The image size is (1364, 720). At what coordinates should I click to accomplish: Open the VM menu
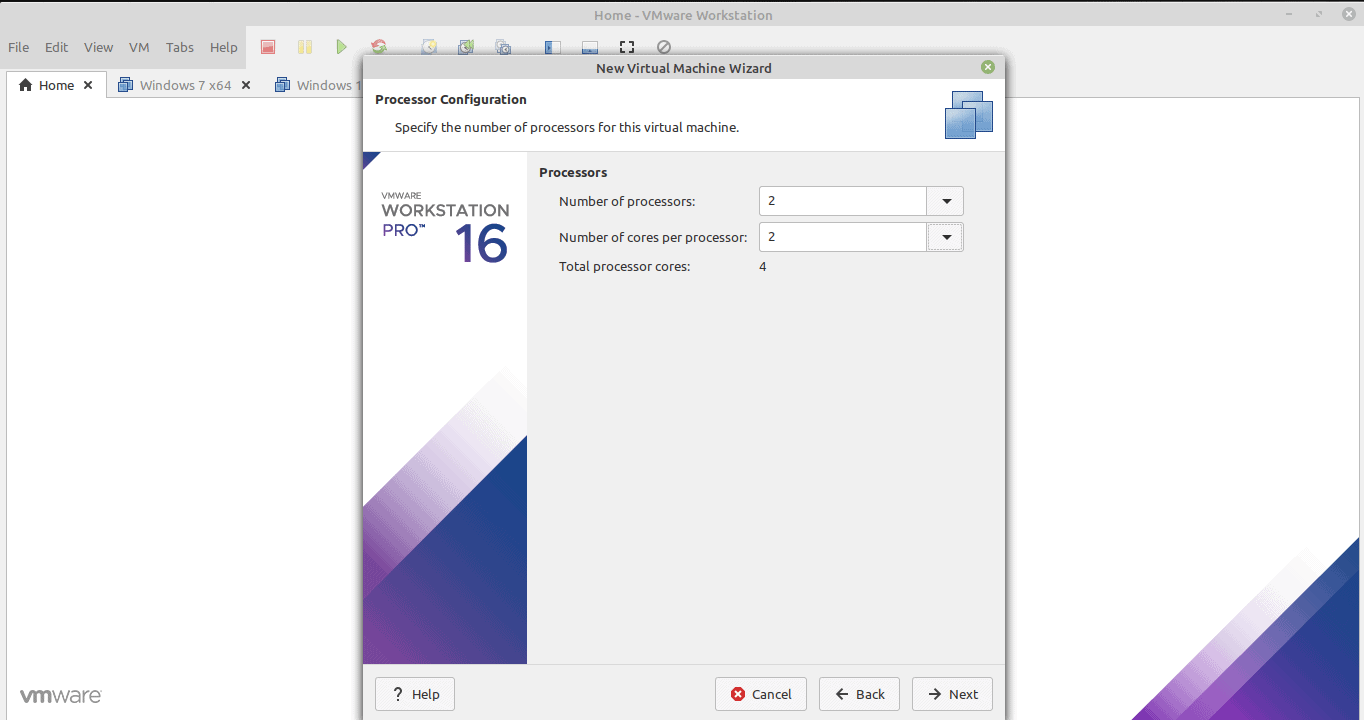[139, 47]
